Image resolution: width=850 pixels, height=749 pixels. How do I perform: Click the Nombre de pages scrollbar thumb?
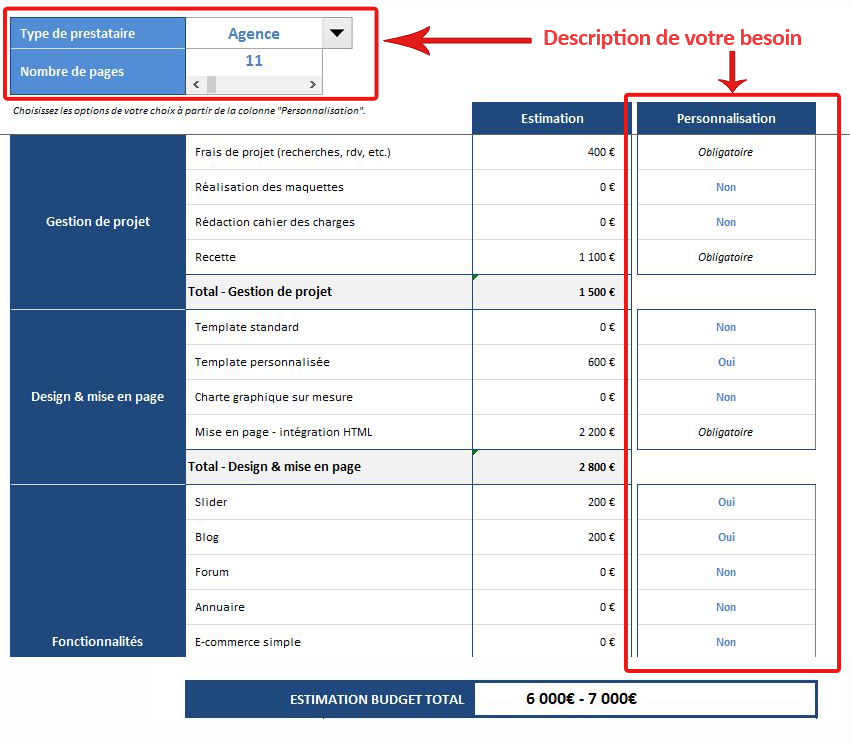coord(212,85)
